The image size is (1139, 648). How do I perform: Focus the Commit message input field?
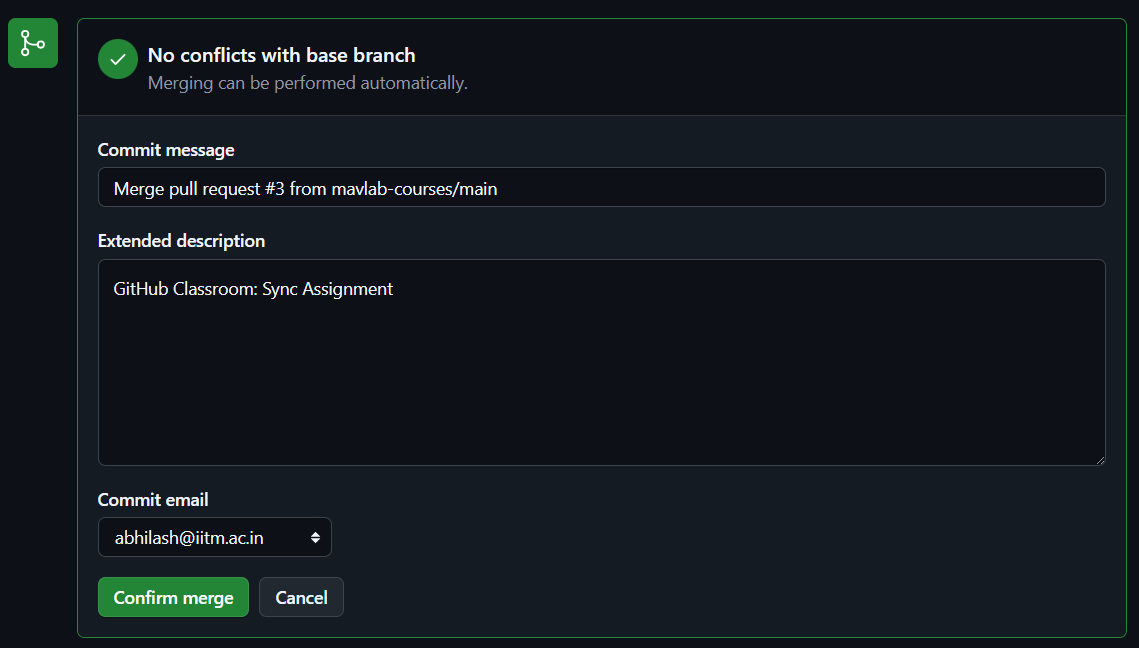[800, 187]
